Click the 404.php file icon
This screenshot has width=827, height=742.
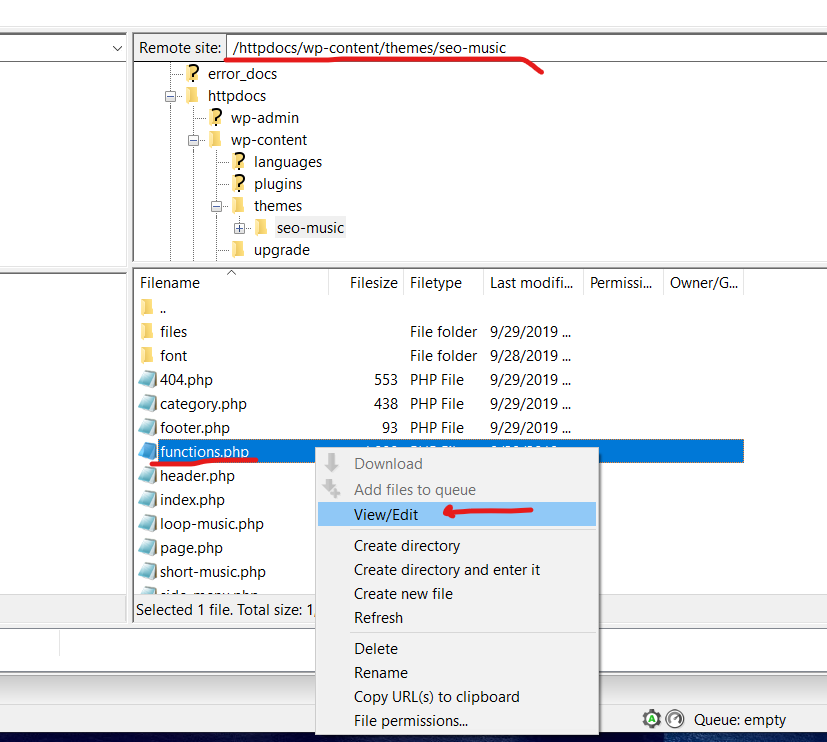(147, 380)
